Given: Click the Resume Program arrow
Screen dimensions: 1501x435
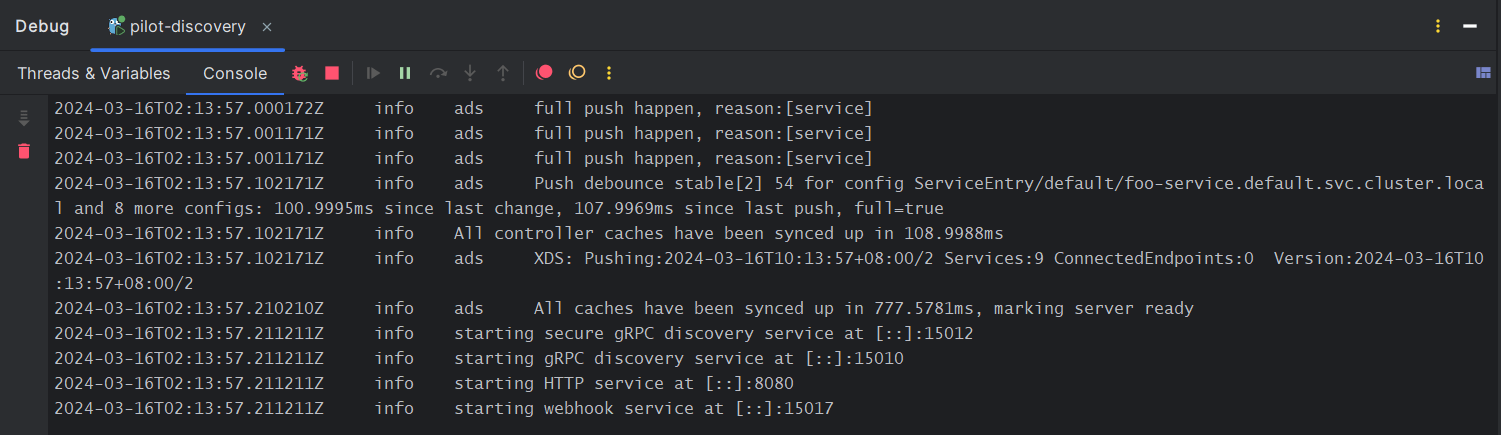Looking at the screenshot, I should click(373, 73).
